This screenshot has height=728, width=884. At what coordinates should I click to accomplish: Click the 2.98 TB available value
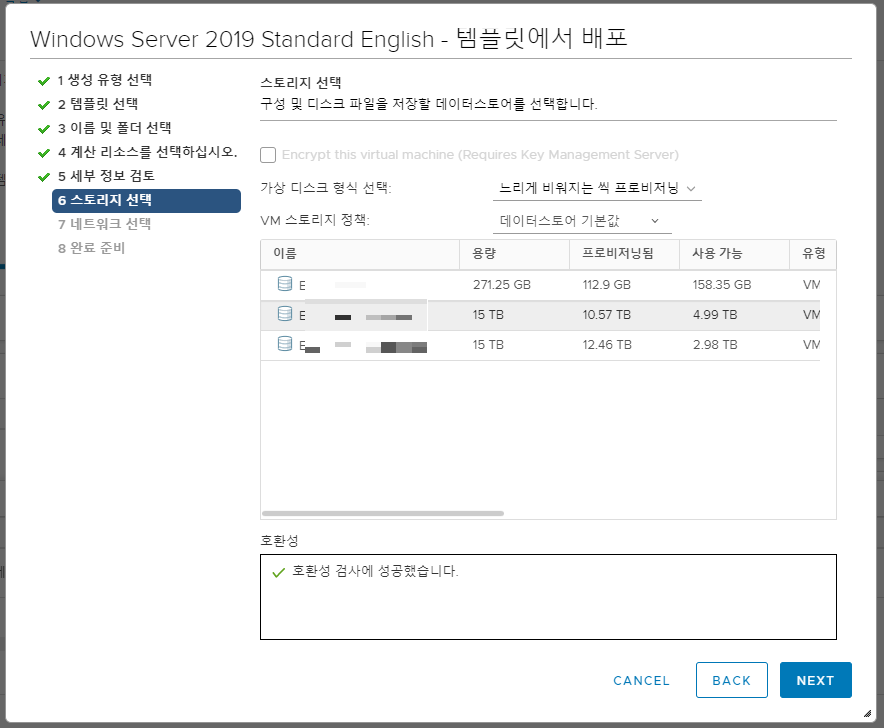click(715, 345)
